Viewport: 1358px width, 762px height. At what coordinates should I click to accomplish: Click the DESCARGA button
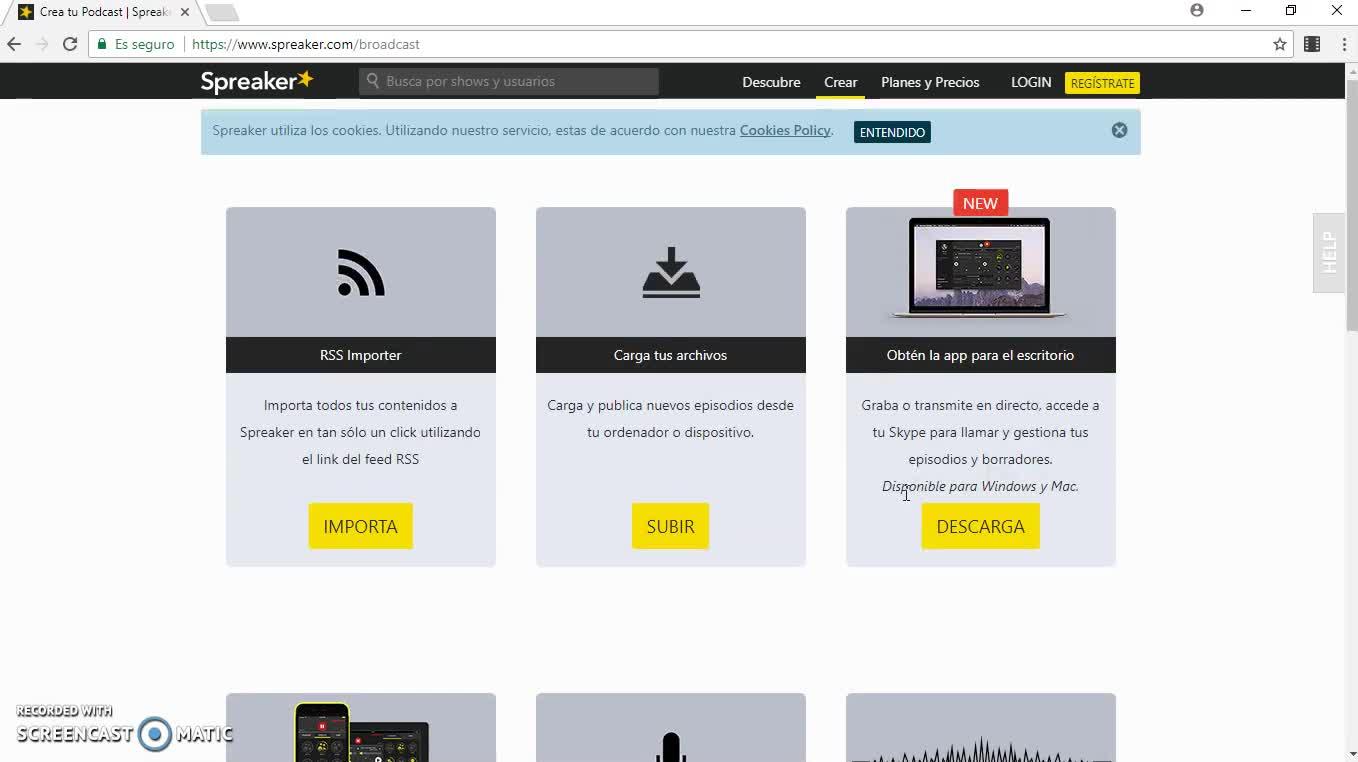pyautogui.click(x=980, y=526)
